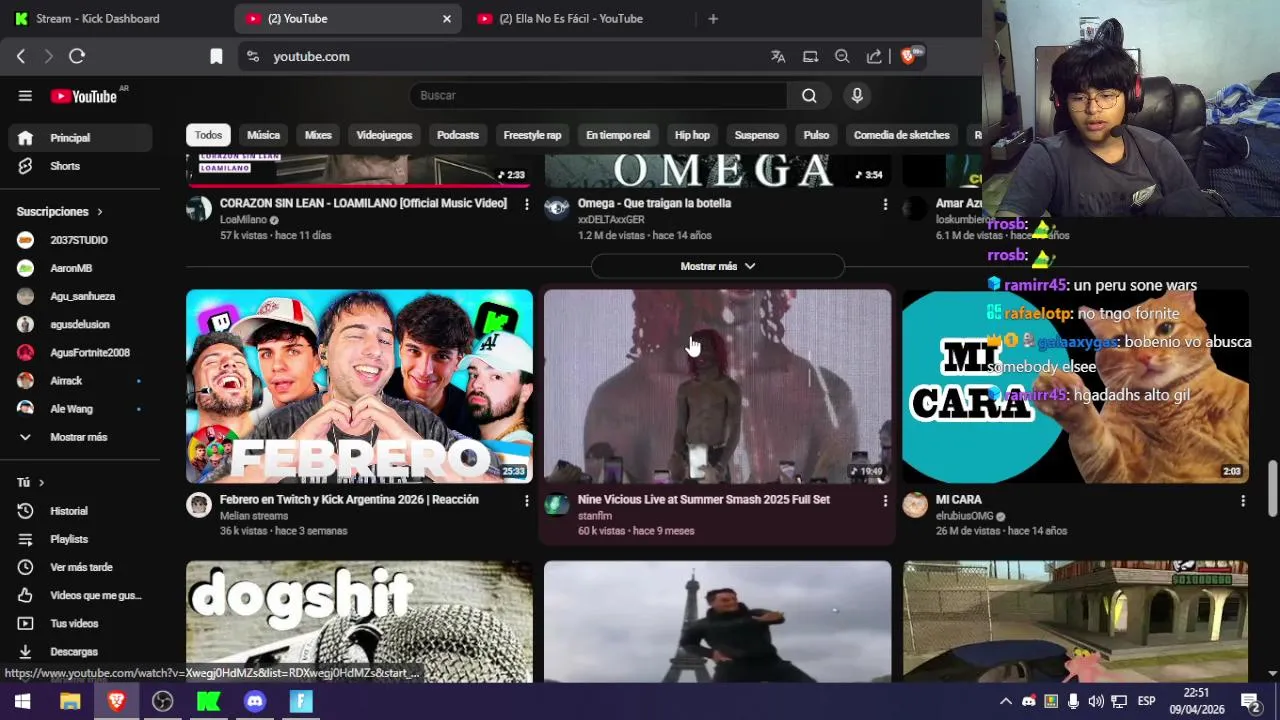Select the Comedia de sketches chip
The image size is (1280, 720).
pyautogui.click(x=901, y=135)
